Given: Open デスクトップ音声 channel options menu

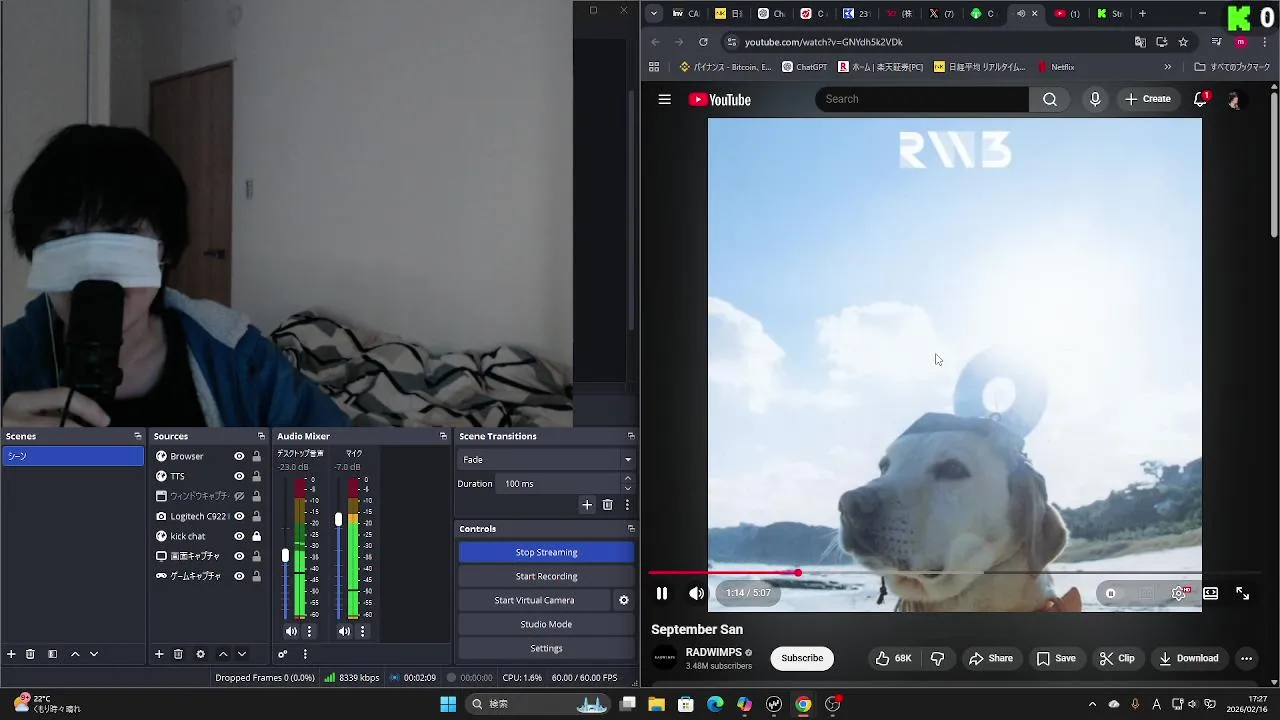Looking at the screenshot, I should tap(309, 631).
